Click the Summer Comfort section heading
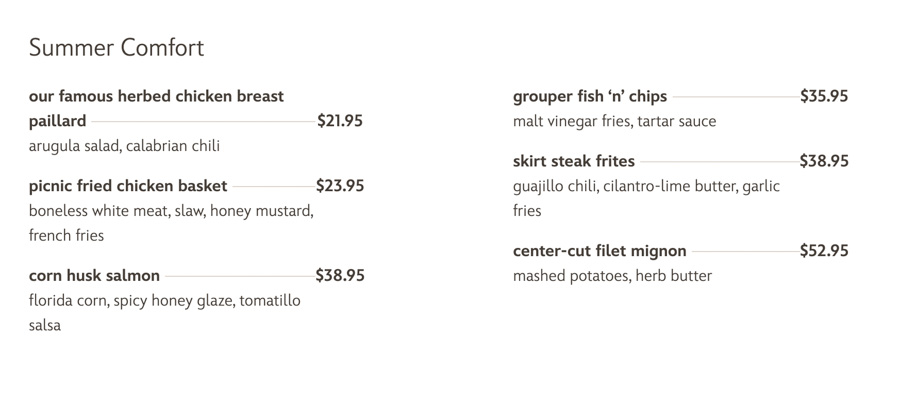This screenshot has width=900, height=401. (x=116, y=47)
